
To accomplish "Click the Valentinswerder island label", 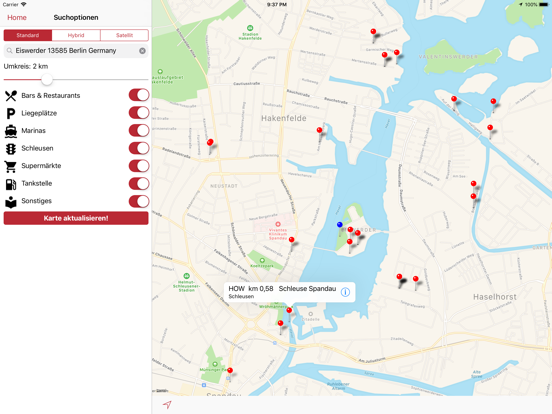I will (448, 56).
